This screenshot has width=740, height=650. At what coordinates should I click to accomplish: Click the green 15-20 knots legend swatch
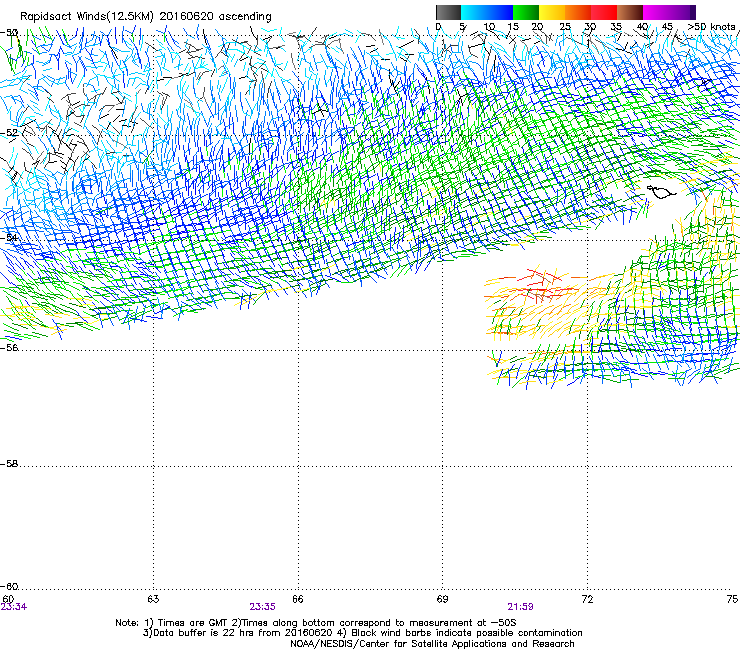click(526, 12)
